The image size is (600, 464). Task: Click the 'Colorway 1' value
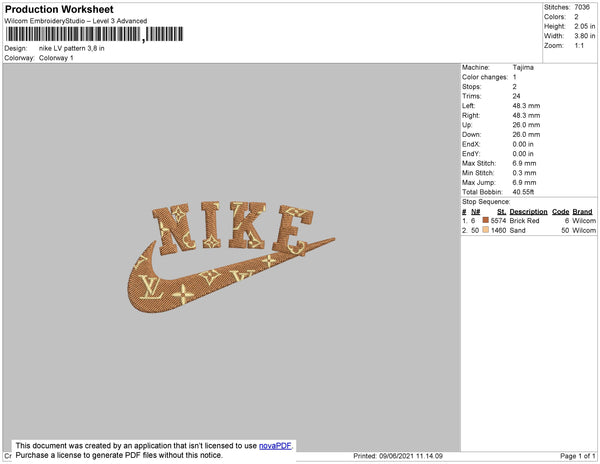(56, 58)
